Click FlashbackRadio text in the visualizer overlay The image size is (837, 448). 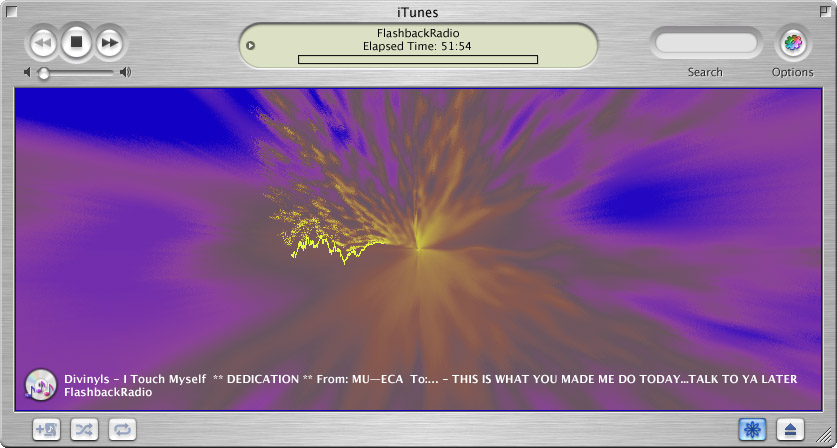tap(108, 392)
